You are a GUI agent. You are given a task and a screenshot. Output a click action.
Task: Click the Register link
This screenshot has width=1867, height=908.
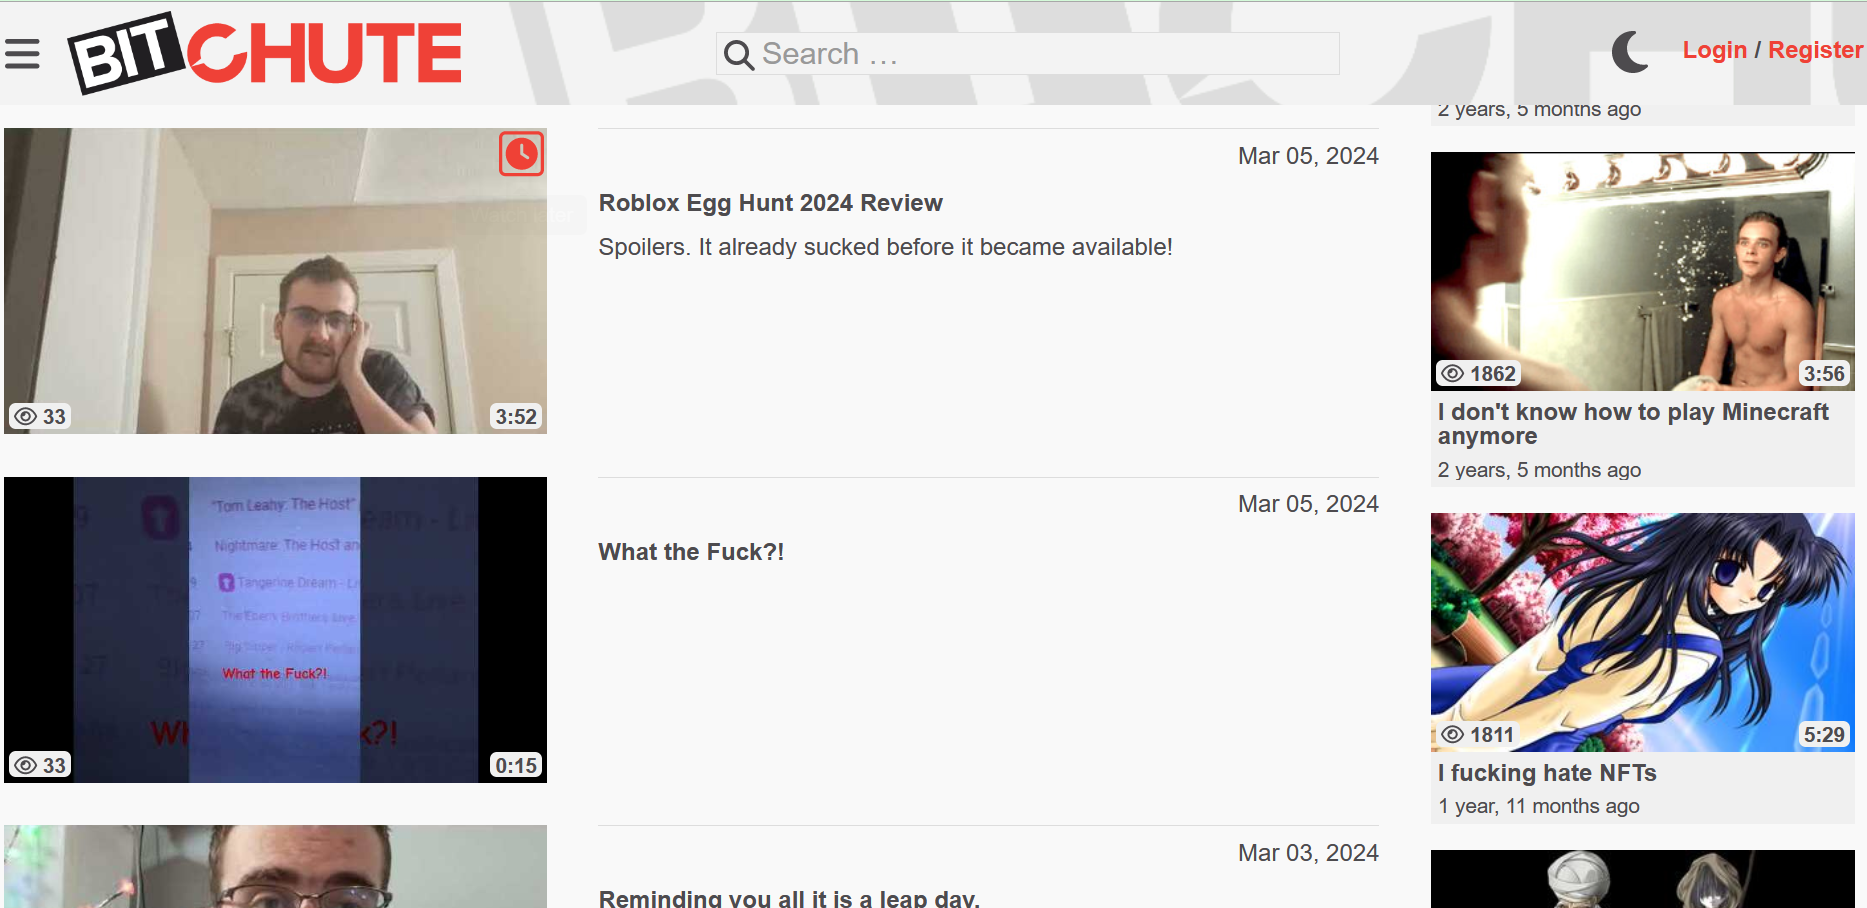(1814, 50)
